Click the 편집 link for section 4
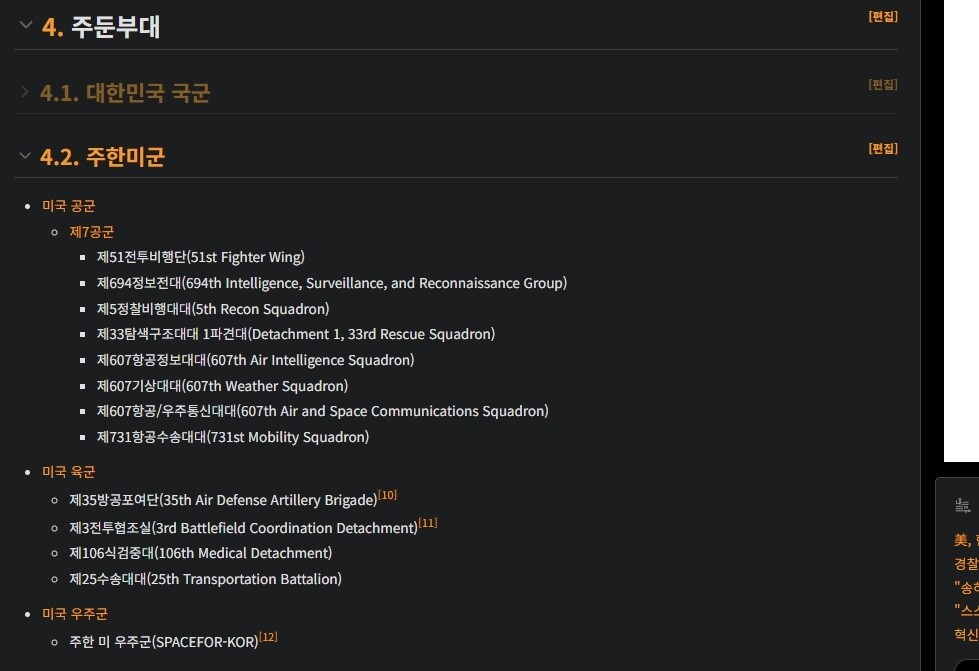 883,17
